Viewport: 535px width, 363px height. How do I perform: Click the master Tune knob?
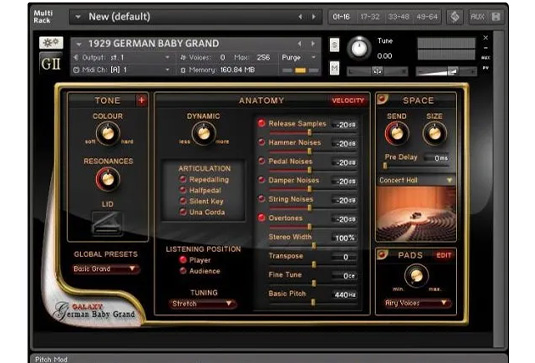coord(359,48)
